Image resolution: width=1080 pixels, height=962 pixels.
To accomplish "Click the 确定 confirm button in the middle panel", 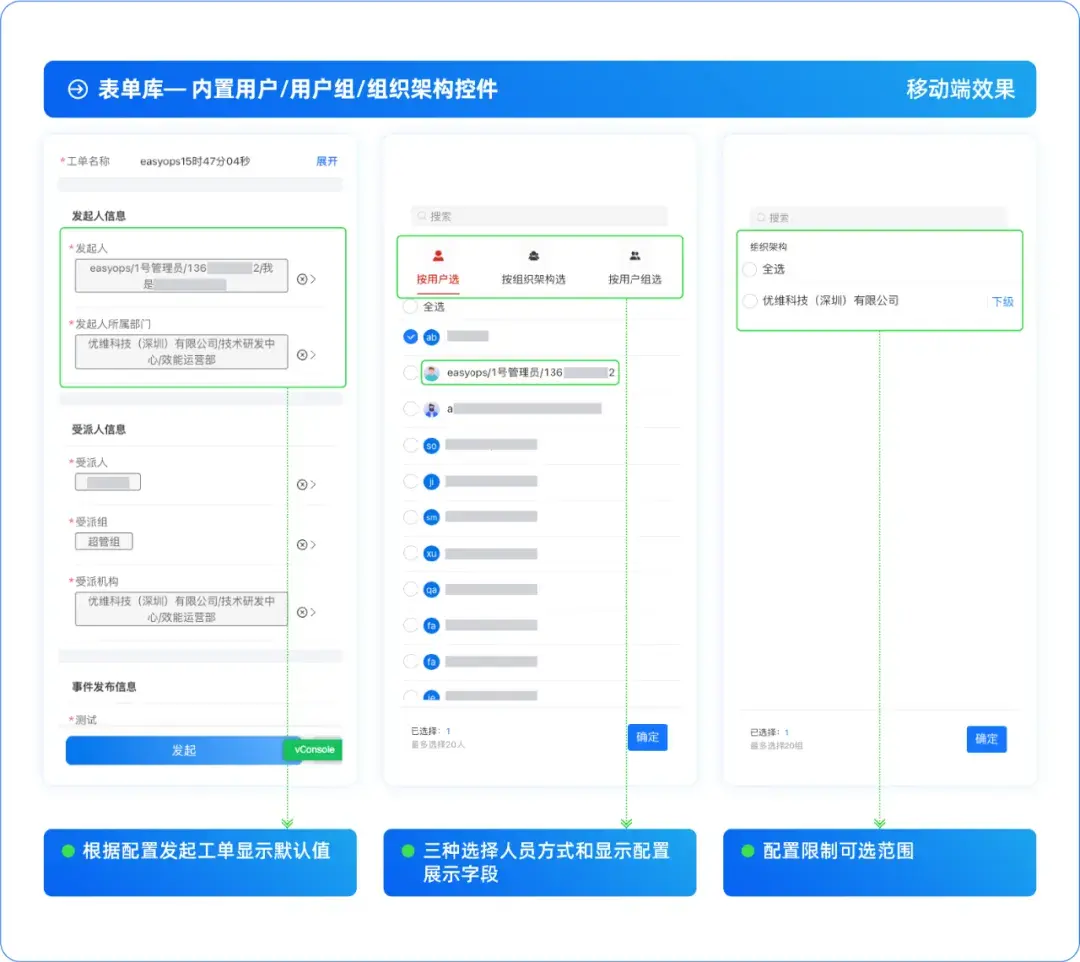I will coord(647,737).
